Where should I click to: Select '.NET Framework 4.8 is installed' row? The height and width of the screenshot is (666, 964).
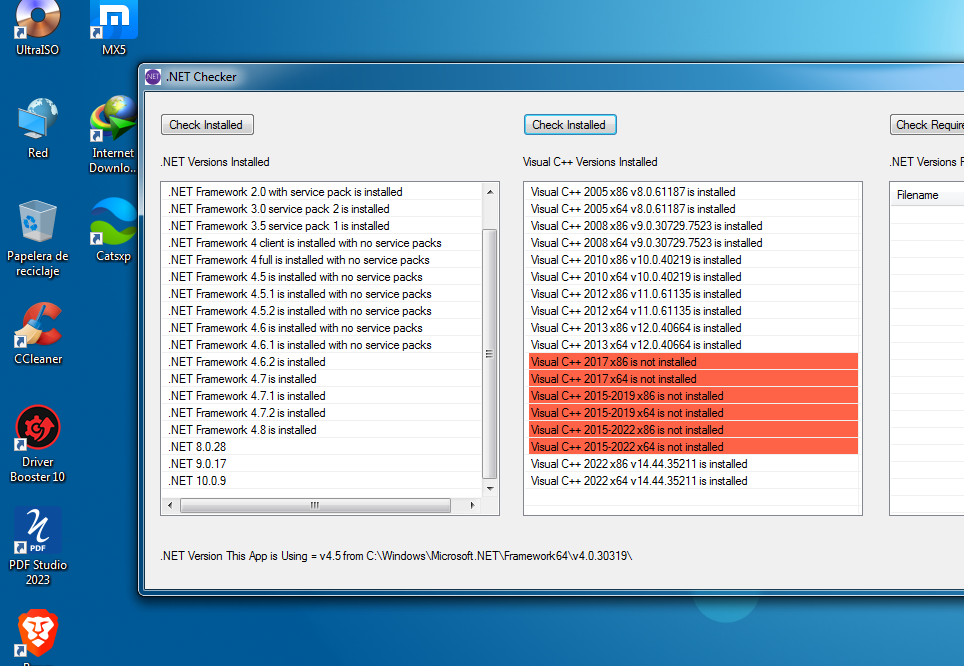pos(322,430)
